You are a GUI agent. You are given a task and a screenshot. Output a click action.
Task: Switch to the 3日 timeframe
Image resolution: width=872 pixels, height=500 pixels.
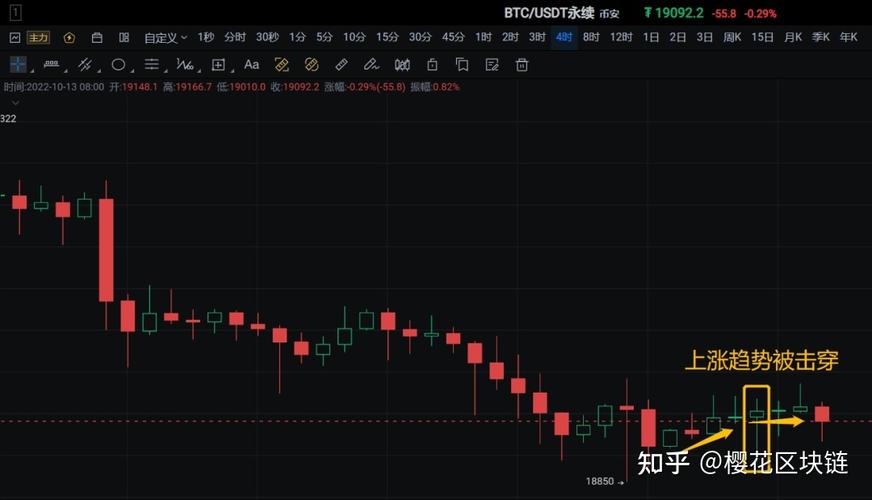[x=705, y=37]
